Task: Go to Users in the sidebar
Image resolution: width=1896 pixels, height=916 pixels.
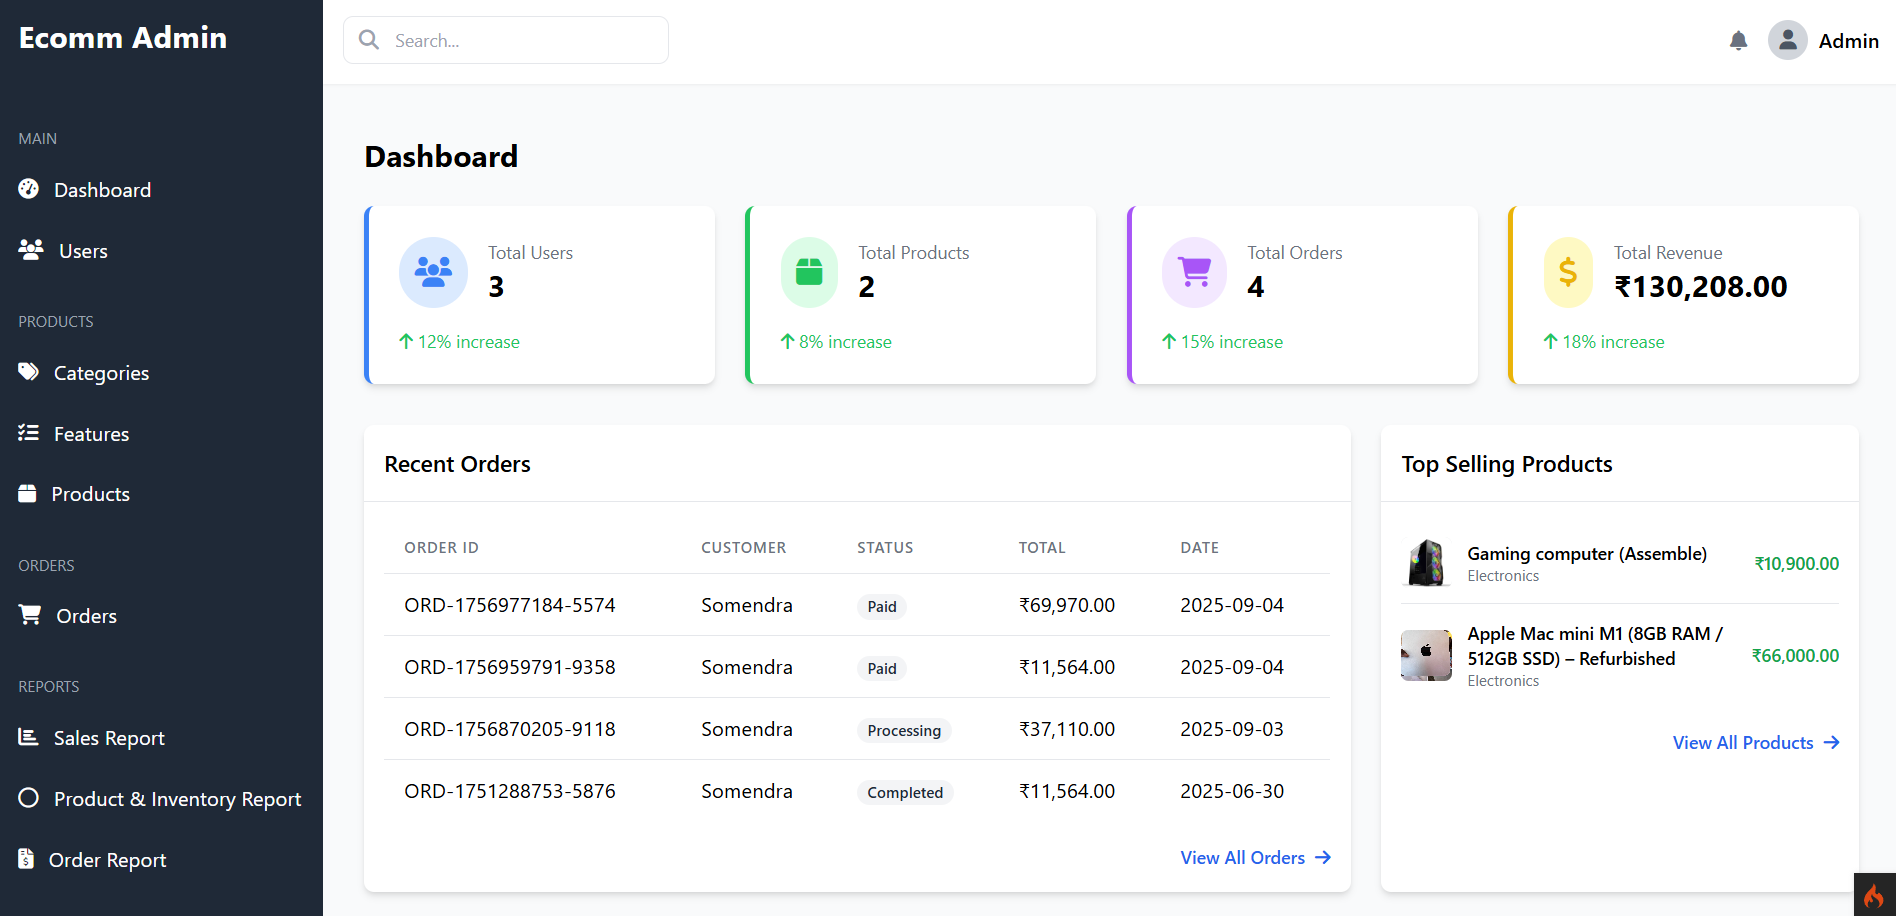Action: pos(83,251)
